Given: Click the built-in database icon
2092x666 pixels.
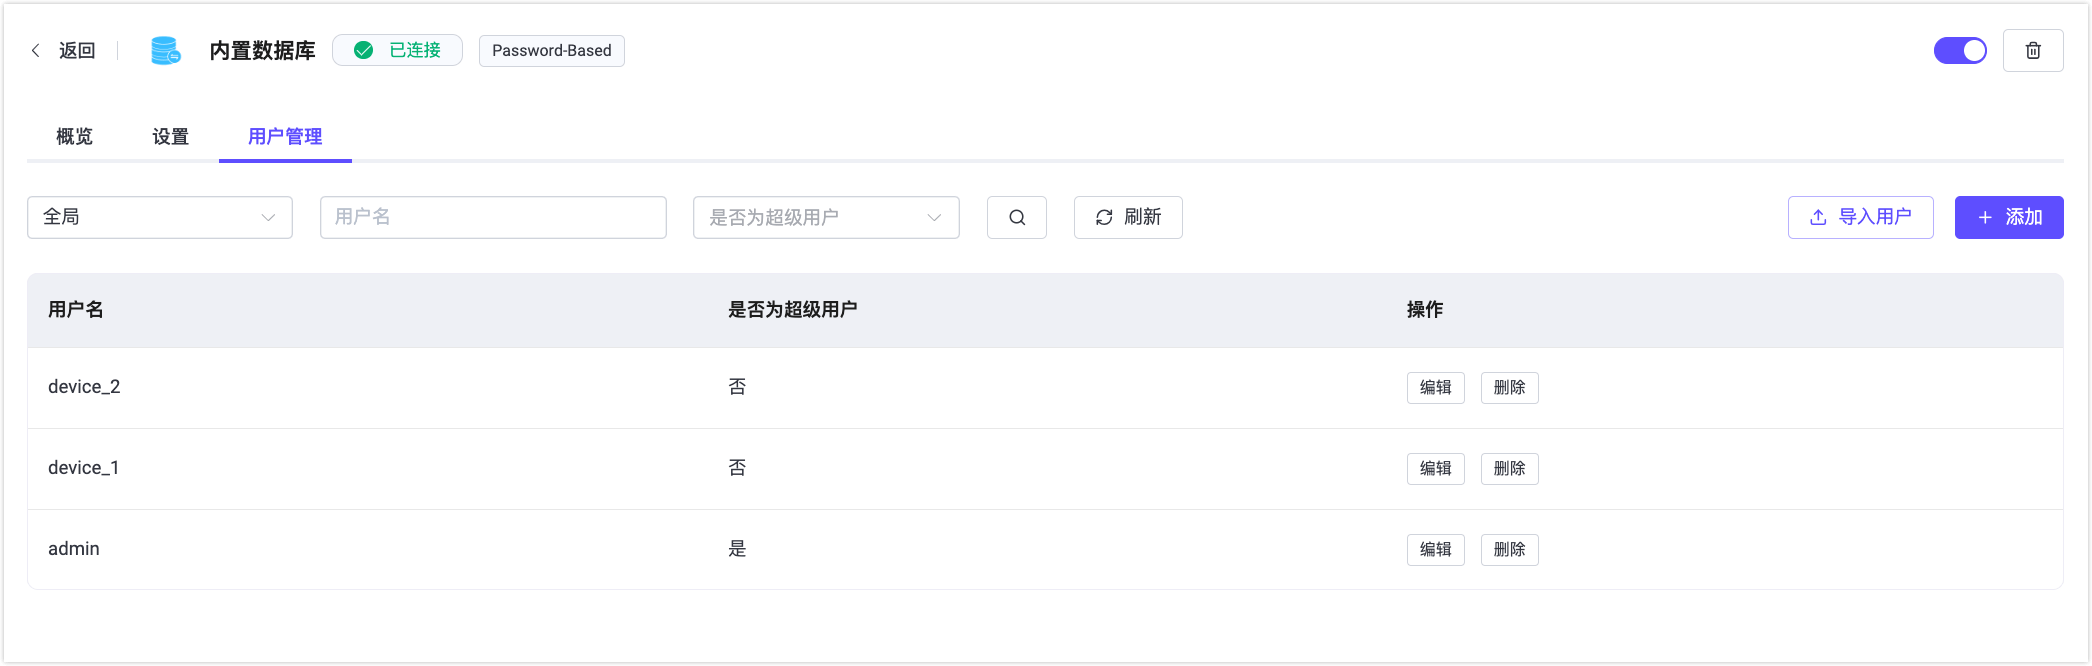Looking at the screenshot, I should (165, 51).
